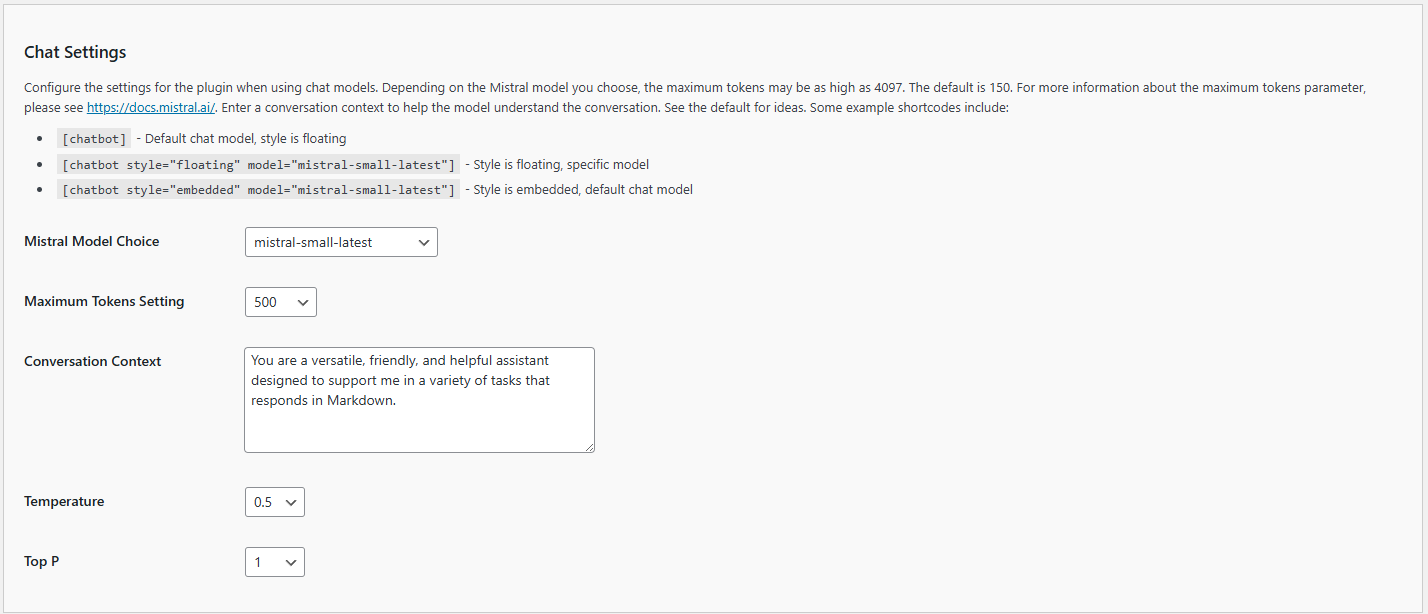1428x614 pixels.
Task: Click the Mistral Model Choice dropdown chevron
Action: pyautogui.click(x=424, y=242)
